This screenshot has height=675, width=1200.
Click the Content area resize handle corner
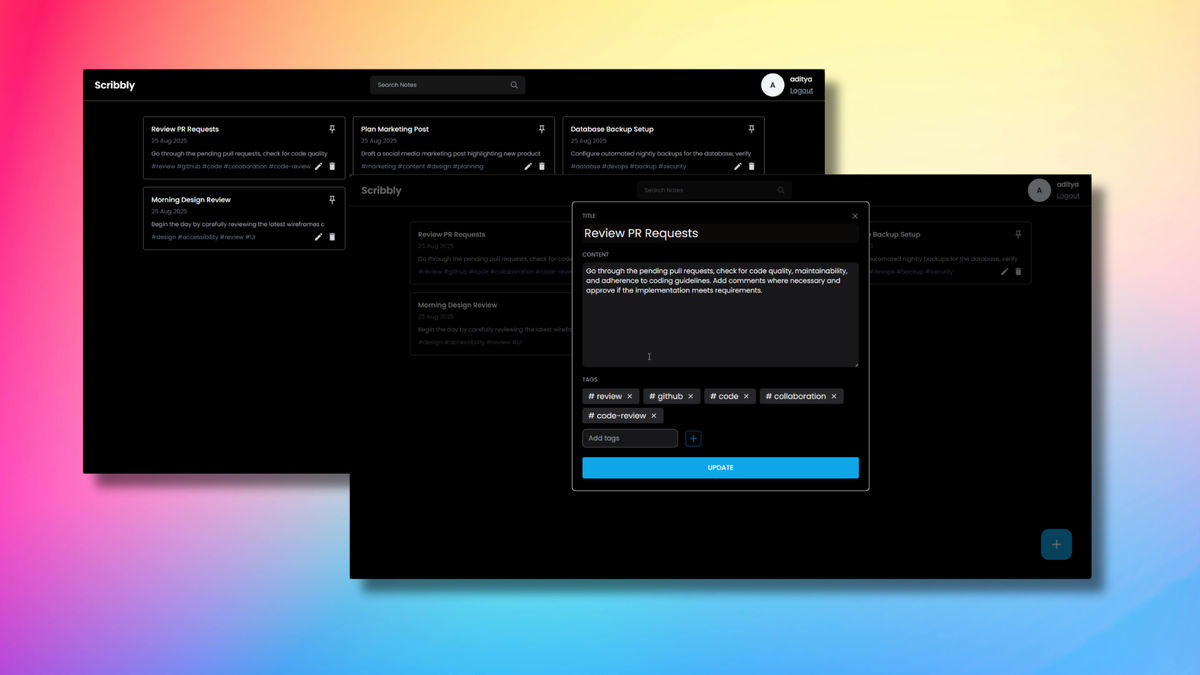pyautogui.click(x=855, y=363)
